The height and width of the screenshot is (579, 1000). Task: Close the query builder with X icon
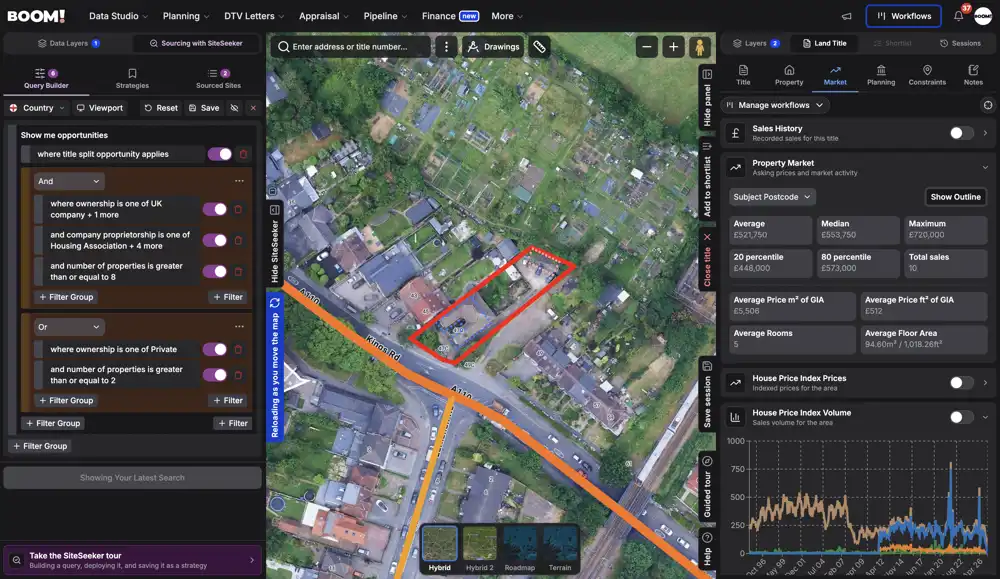coord(253,108)
